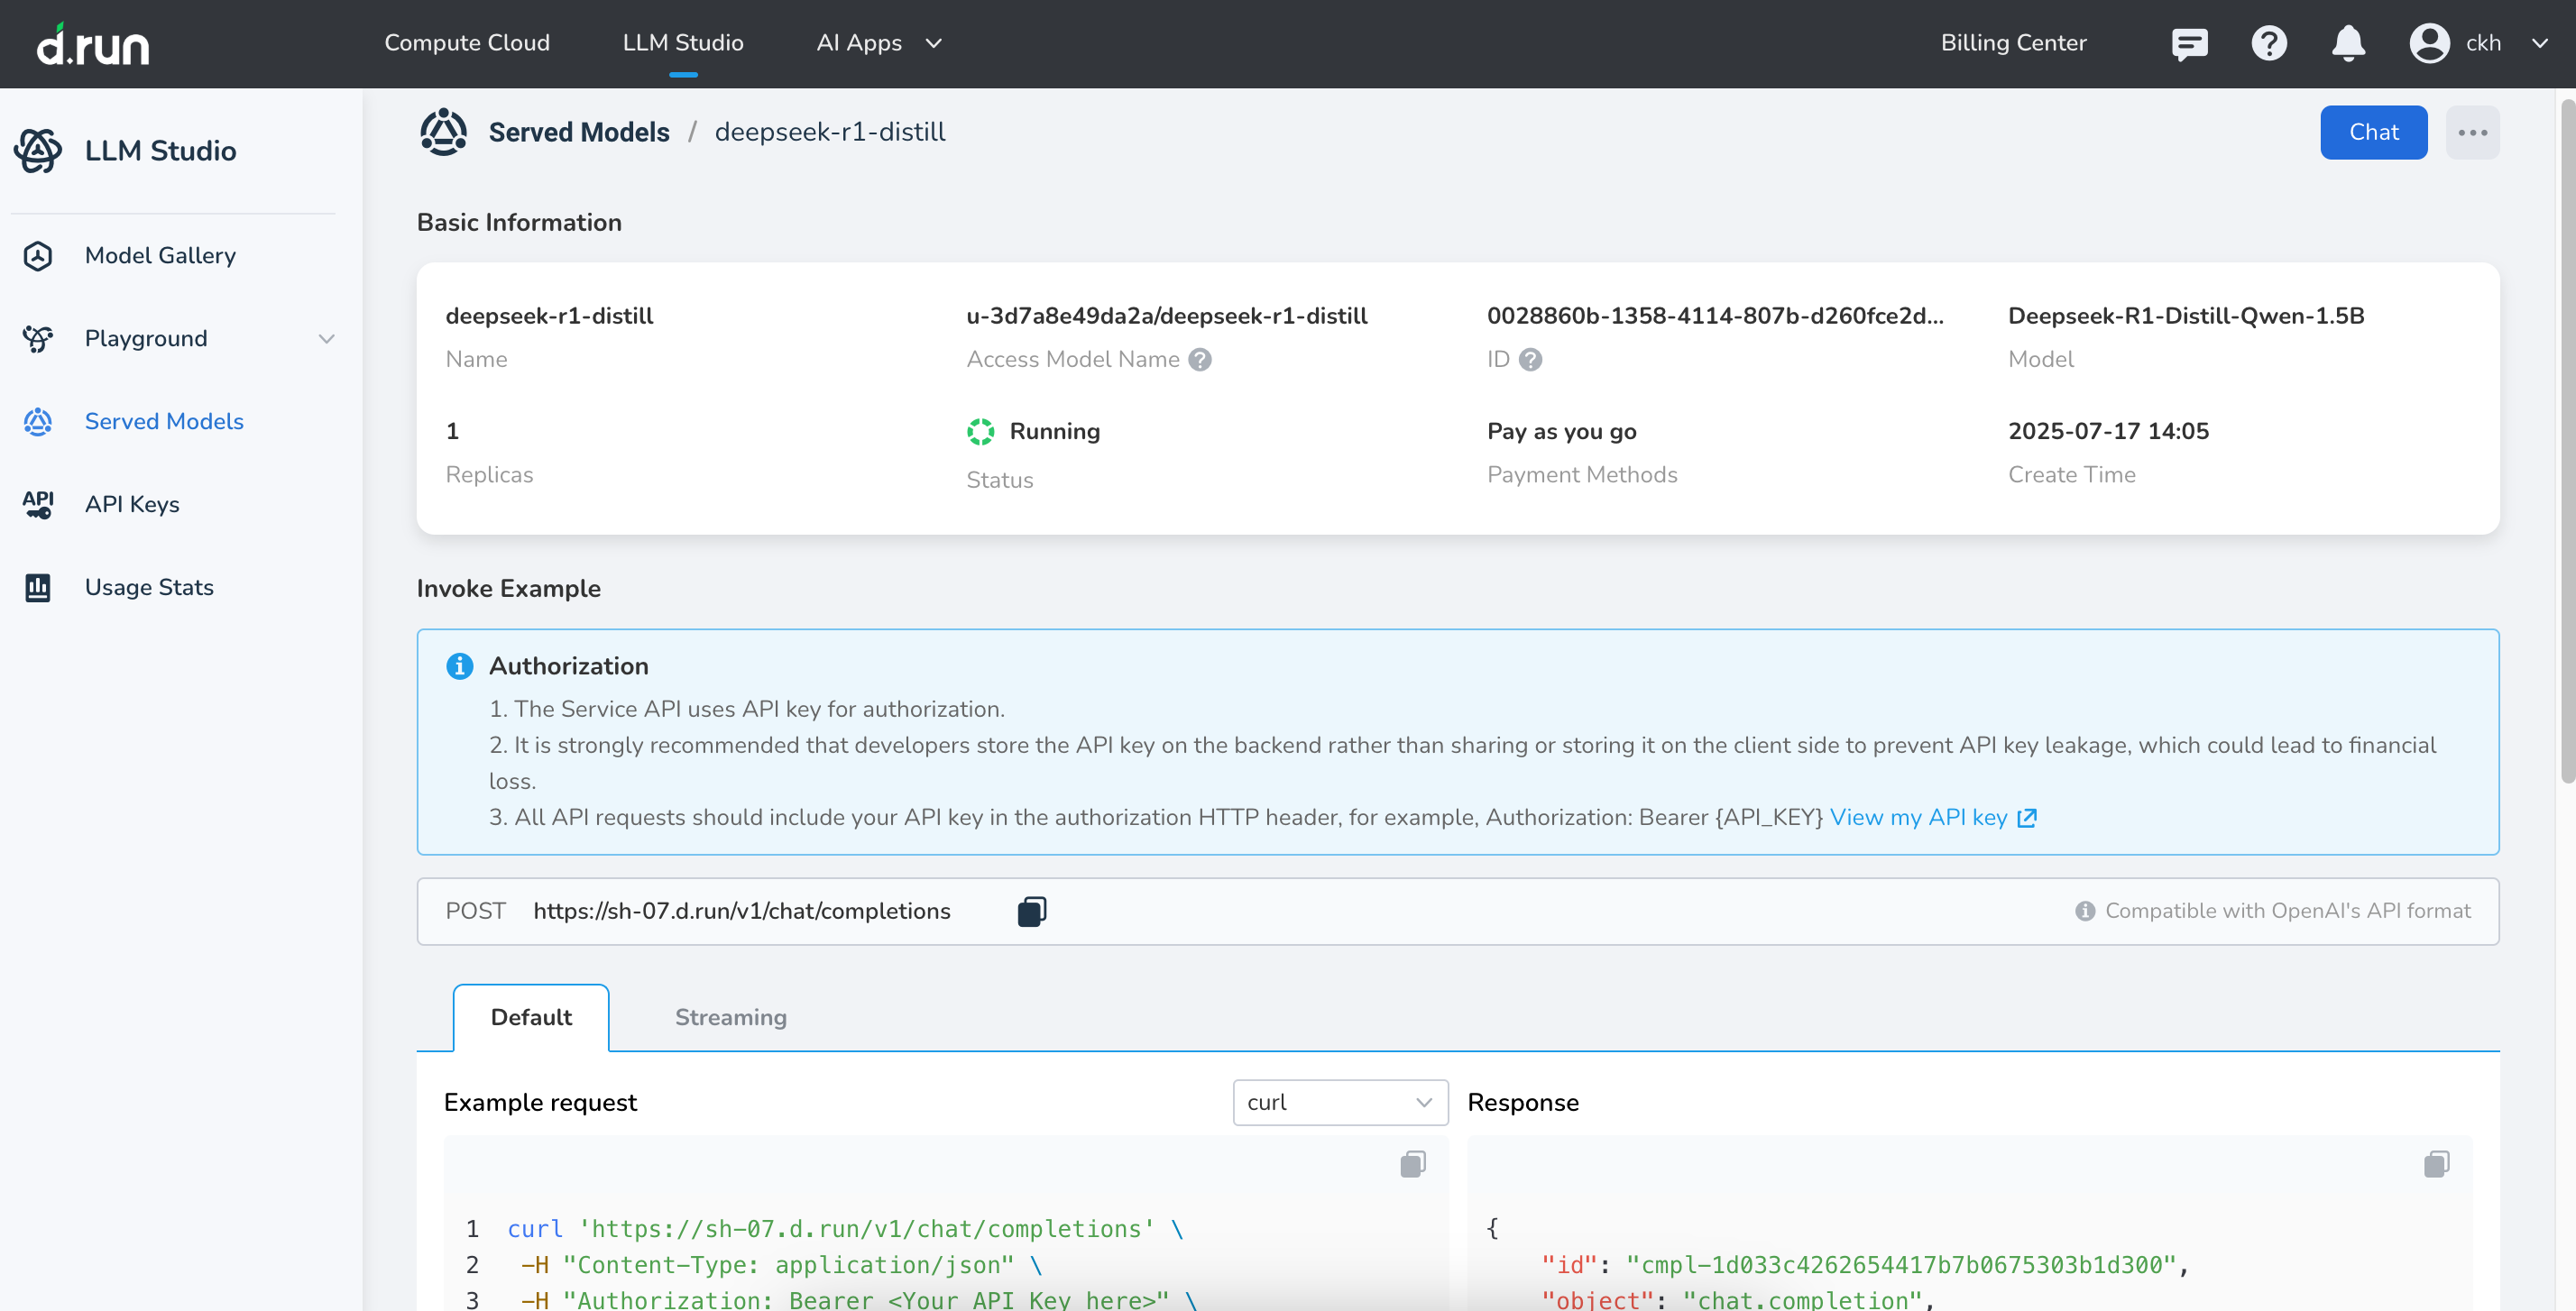Go to Compute Cloud in the top nav

[x=466, y=43]
